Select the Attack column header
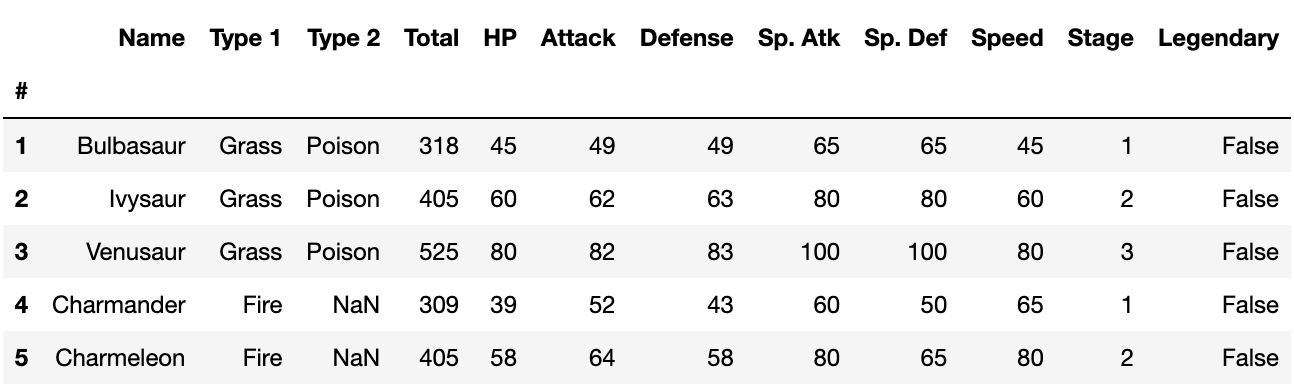The image size is (1294, 384). (x=577, y=39)
